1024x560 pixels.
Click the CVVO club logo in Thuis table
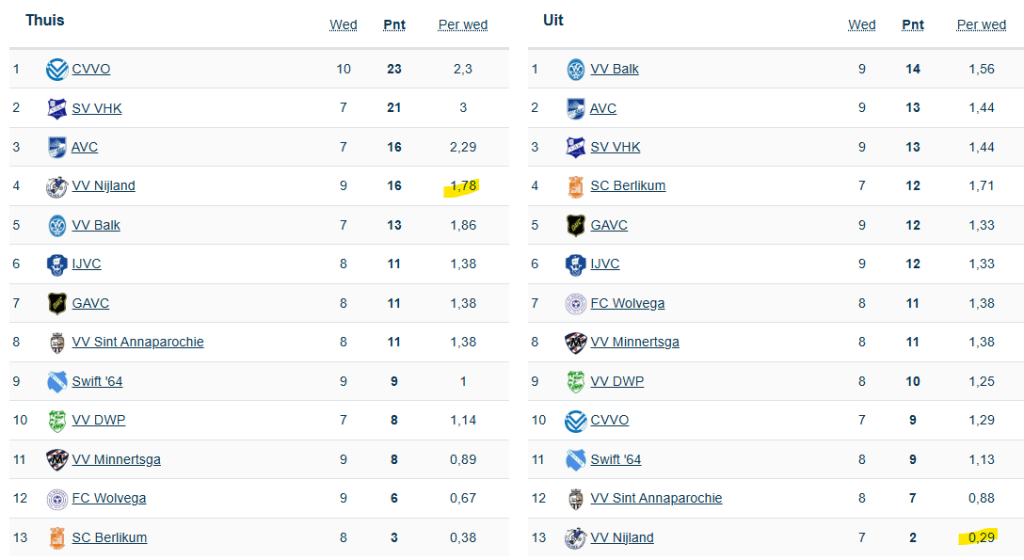pos(57,70)
